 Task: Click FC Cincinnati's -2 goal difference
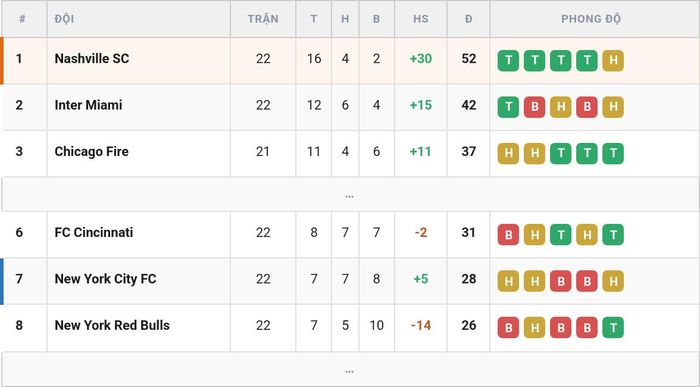[421, 233]
